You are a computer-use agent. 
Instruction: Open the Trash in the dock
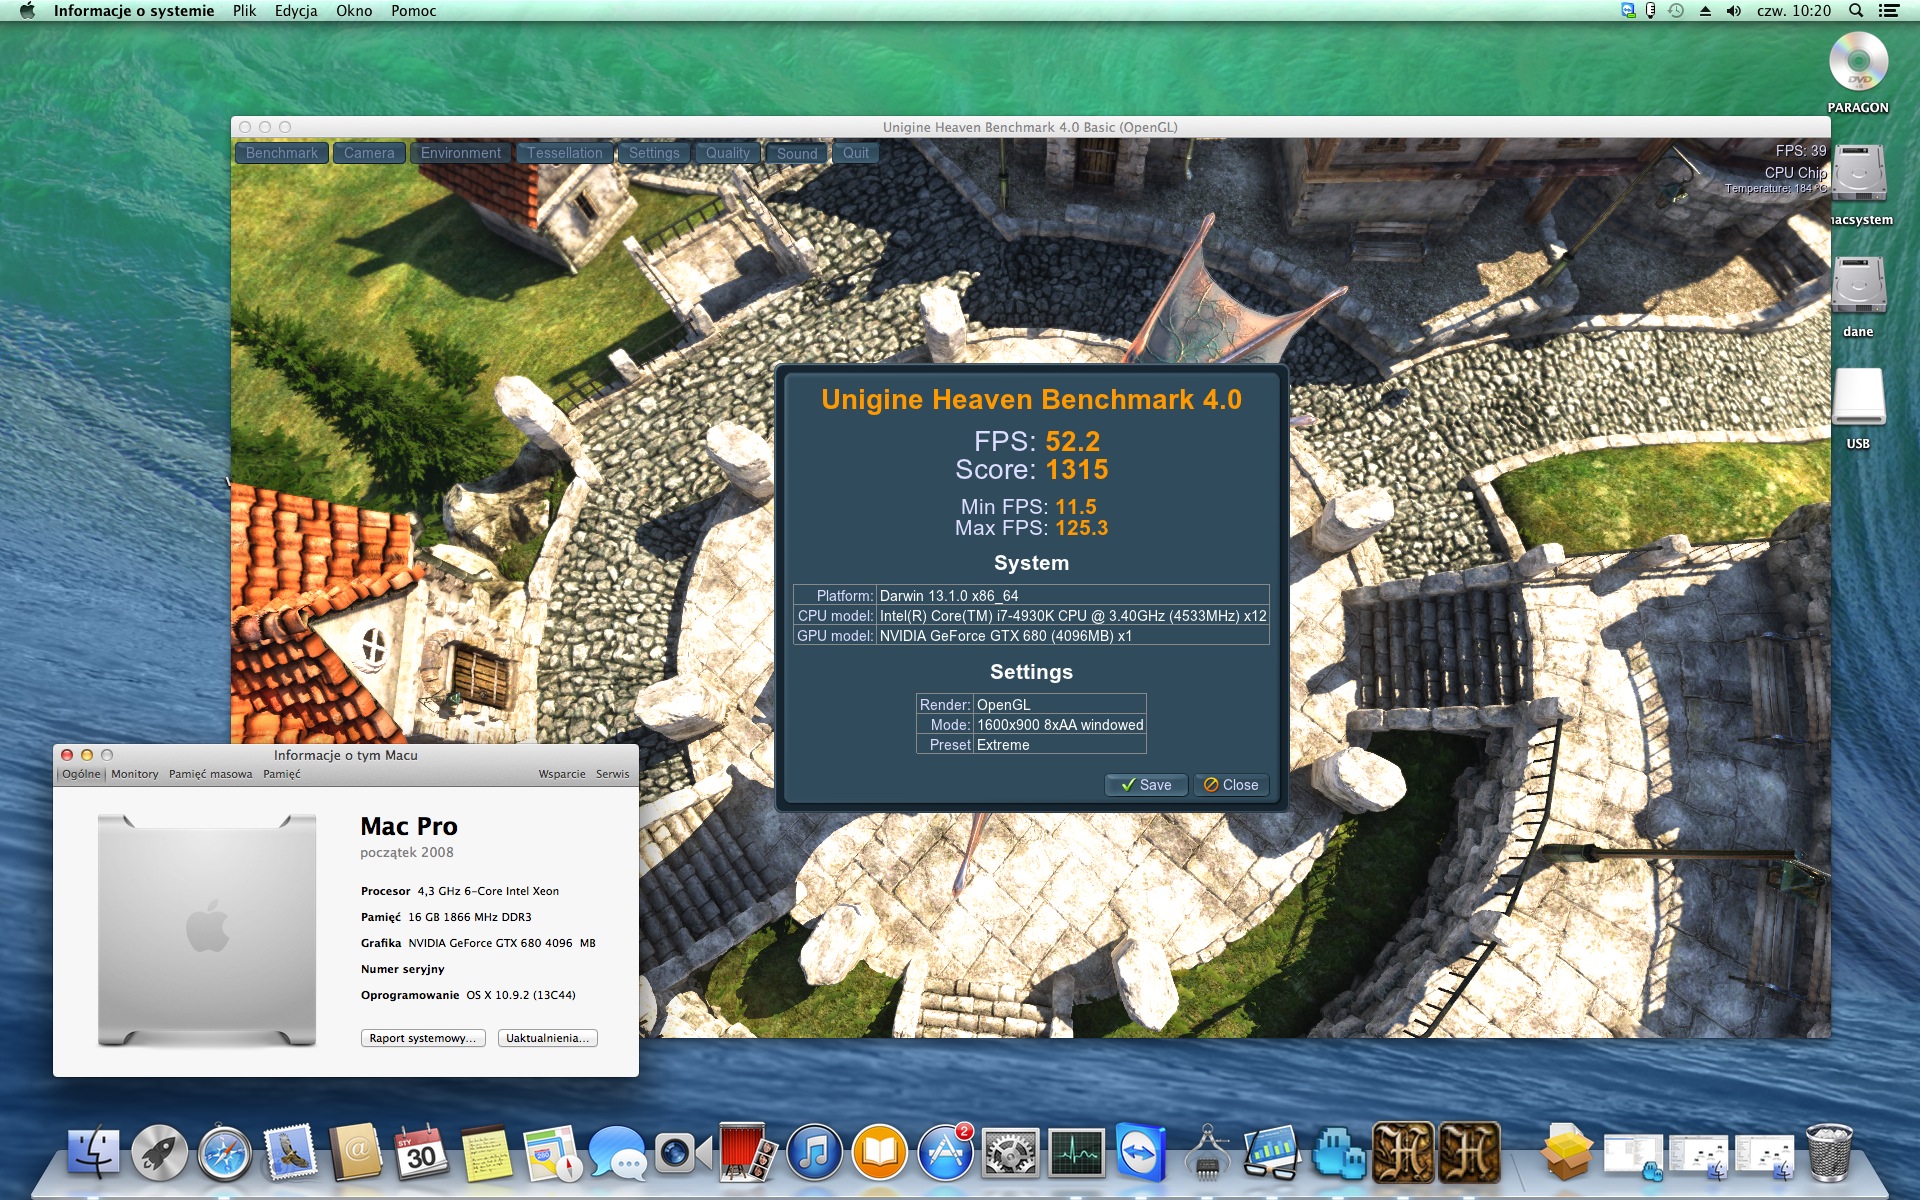[x=1829, y=1153]
